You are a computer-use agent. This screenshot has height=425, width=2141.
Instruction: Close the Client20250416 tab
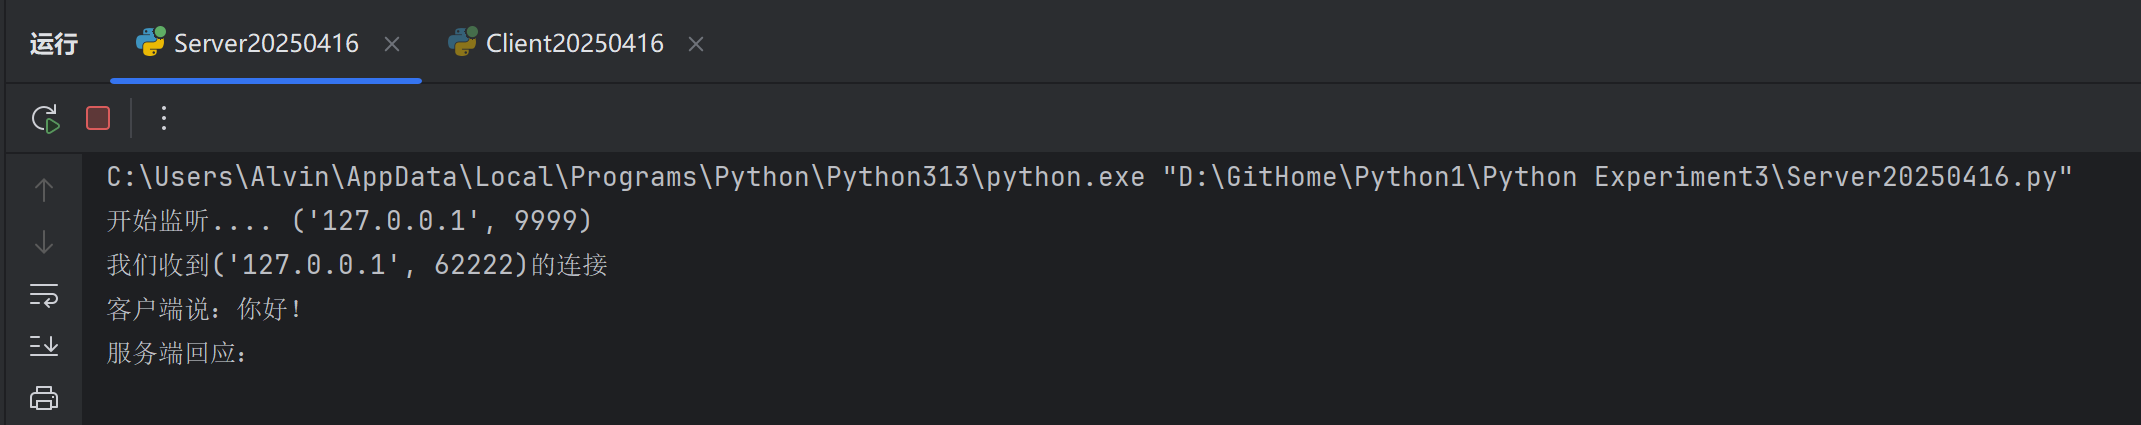point(696,44)
